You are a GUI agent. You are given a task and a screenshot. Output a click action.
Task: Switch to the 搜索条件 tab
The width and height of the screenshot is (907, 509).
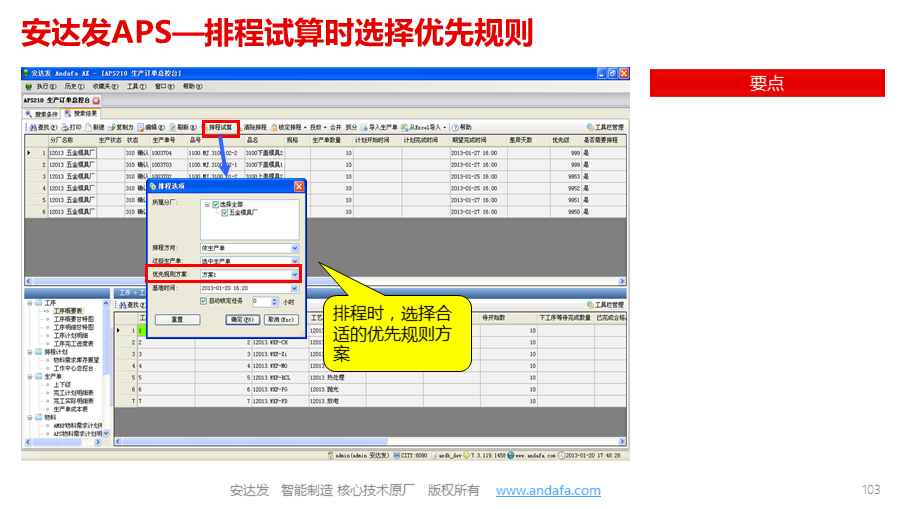pyautogui.click(x=42, y=114)
